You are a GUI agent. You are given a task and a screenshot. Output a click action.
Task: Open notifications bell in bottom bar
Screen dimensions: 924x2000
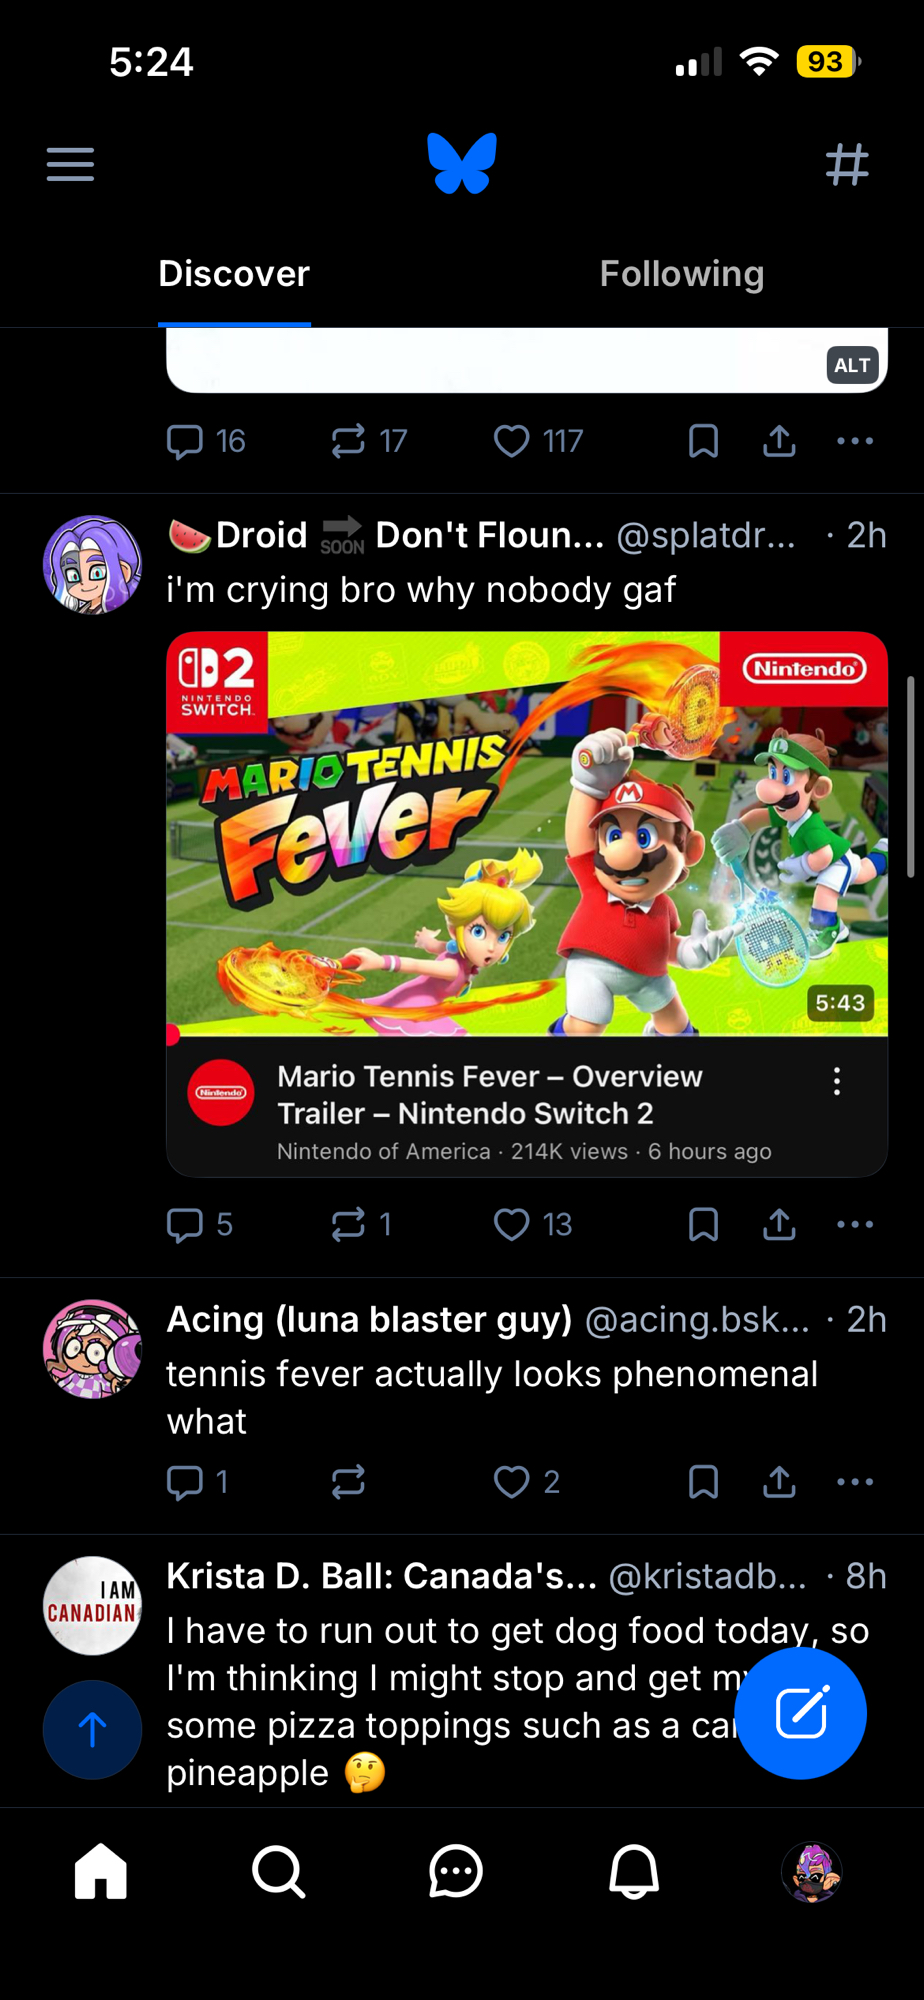point(634,1871)
